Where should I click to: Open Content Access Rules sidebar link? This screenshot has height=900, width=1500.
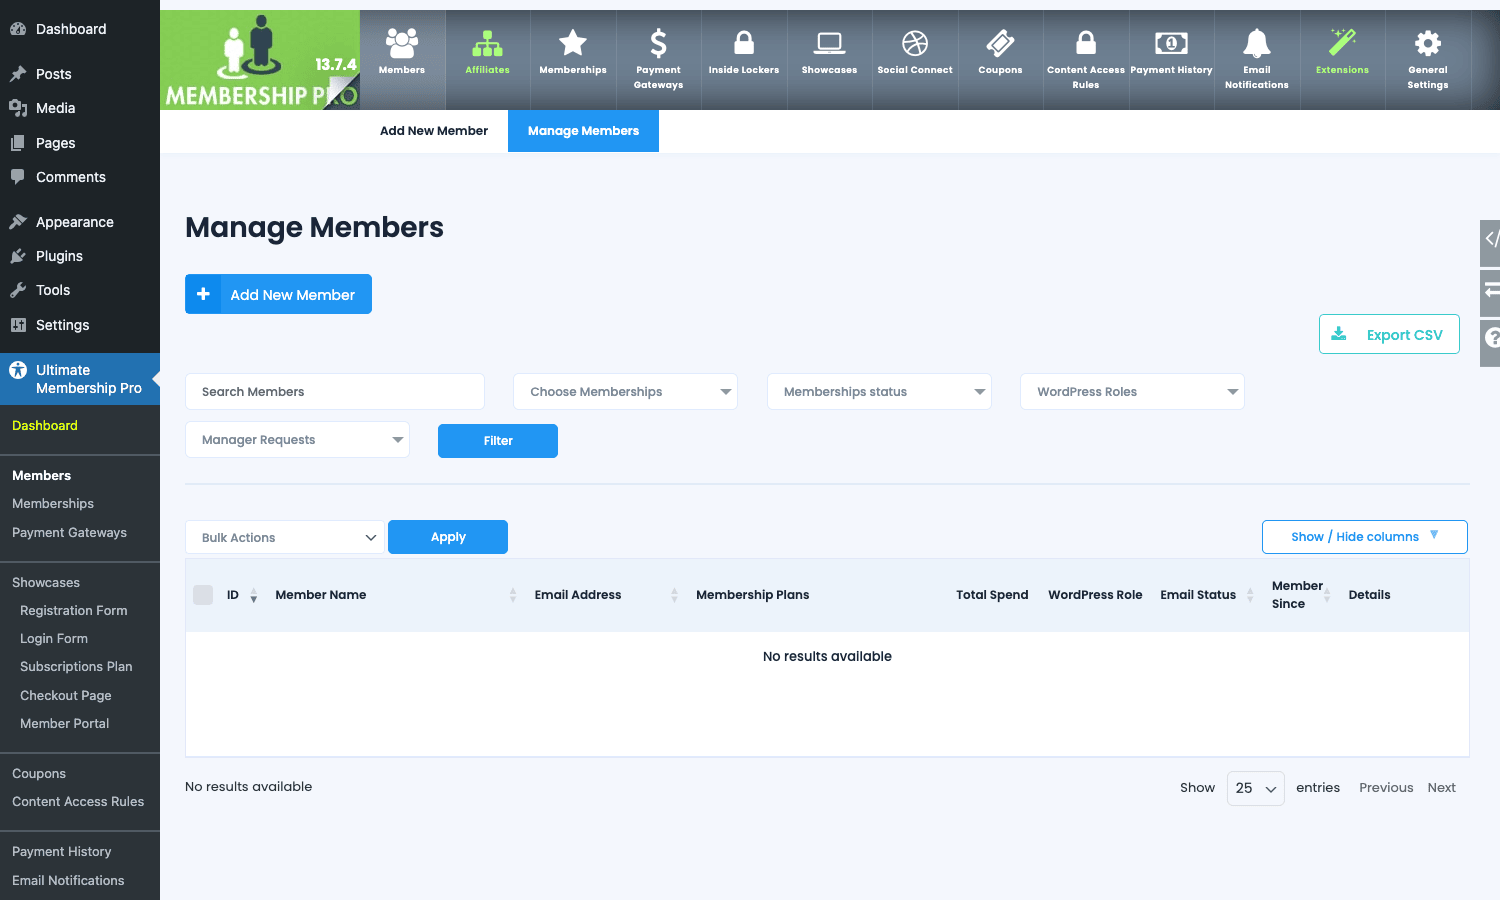(x=78, y=802)
